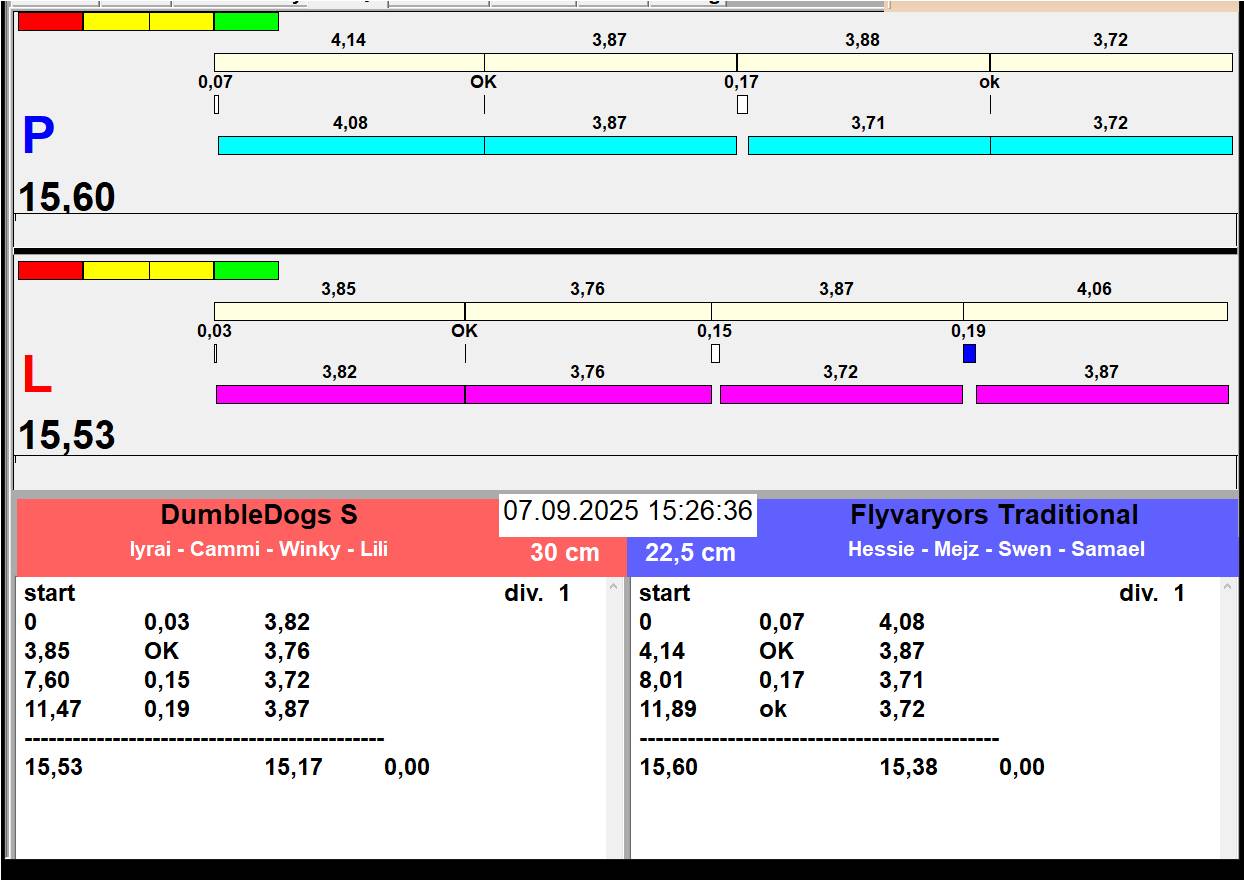1244x880 pixels.
Task: Click the 30 cm jump height
Action: coord(565,552)
